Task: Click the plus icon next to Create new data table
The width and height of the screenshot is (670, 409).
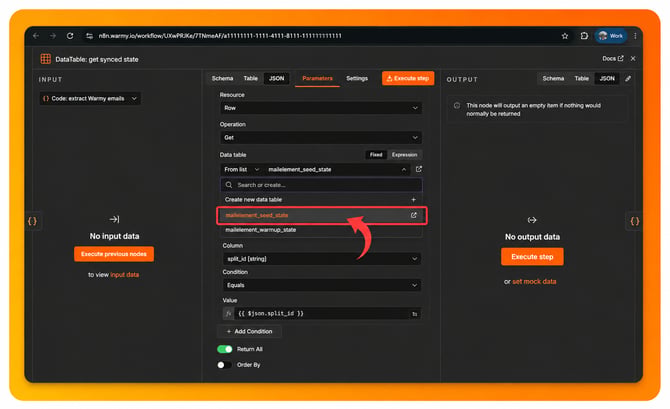Action: [413, 200]
